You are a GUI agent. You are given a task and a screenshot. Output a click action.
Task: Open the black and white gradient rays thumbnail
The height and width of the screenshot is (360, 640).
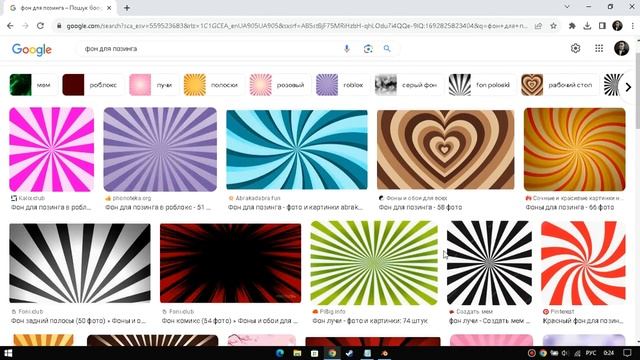pyautogui.click(x=80, y=263)
